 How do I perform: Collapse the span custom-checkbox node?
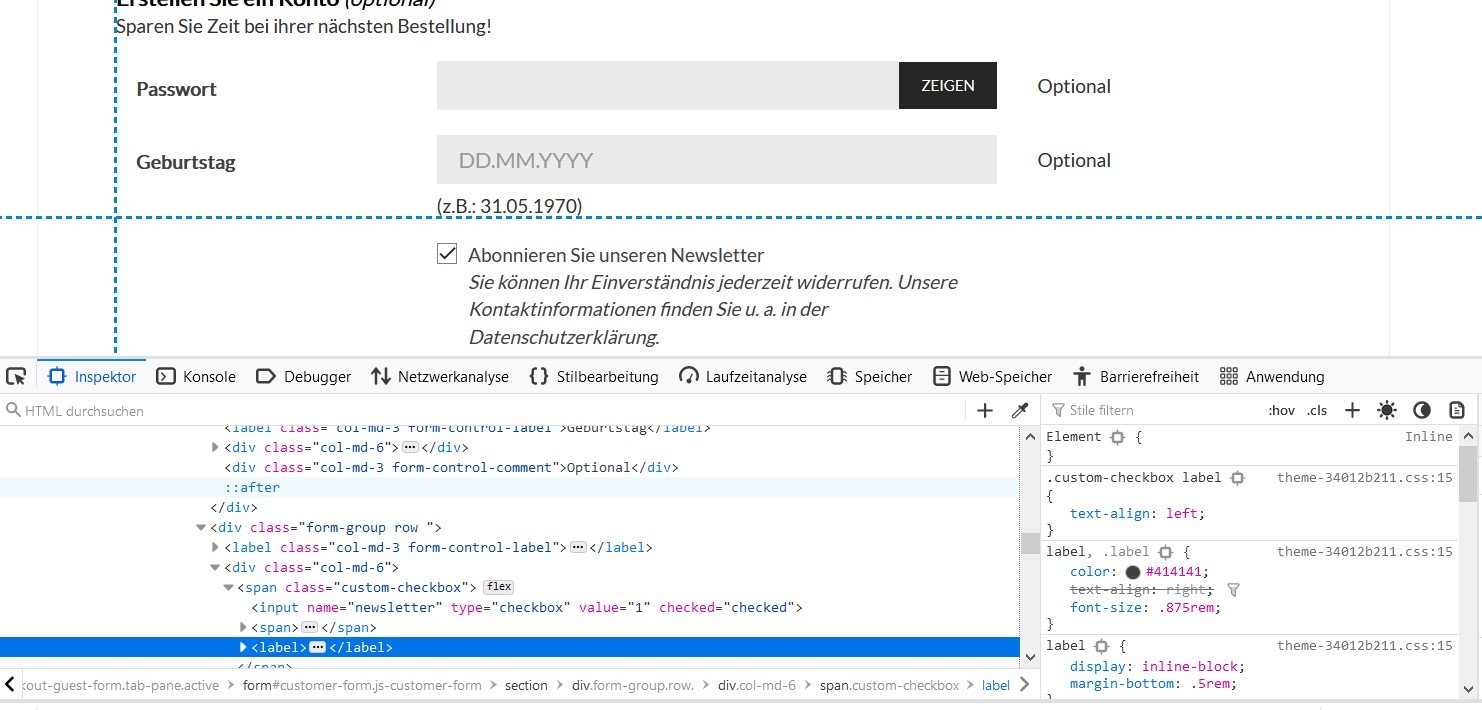[x=229, y=587]
